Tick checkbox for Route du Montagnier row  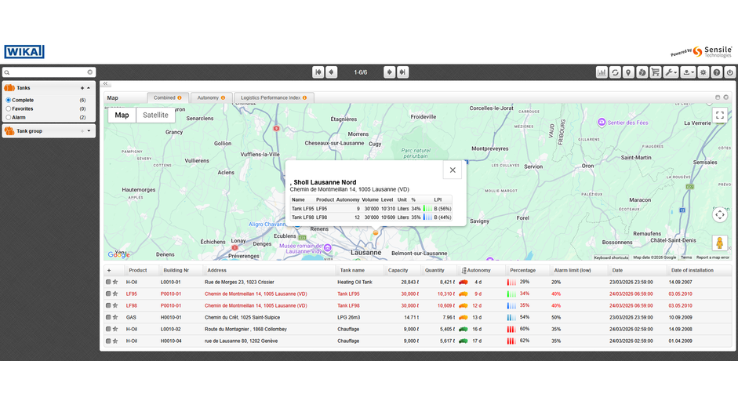(x=108, y=329)
